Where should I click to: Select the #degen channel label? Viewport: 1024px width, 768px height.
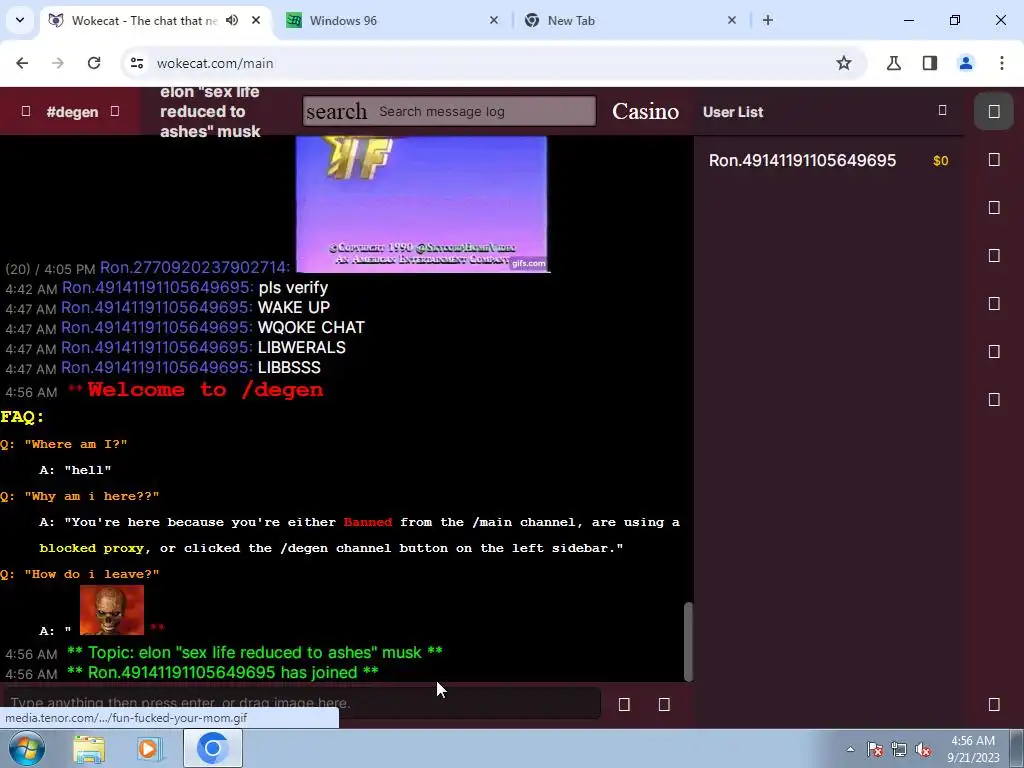click(x=72, y=112)
